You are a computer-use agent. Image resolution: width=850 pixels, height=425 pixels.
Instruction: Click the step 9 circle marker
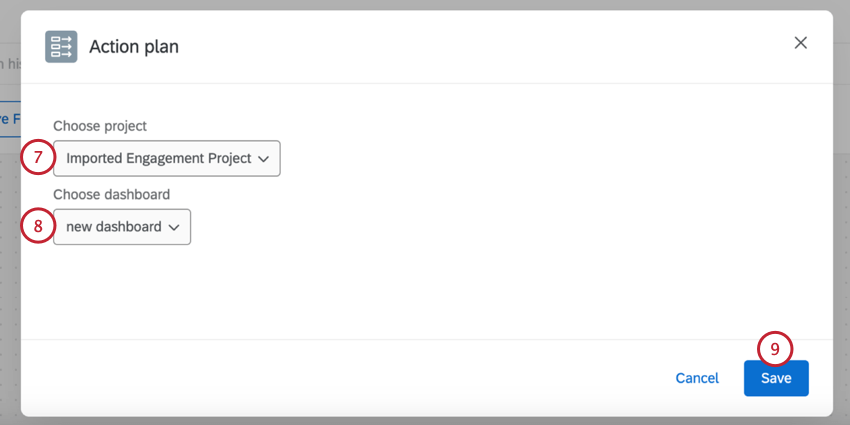(775, 348)
